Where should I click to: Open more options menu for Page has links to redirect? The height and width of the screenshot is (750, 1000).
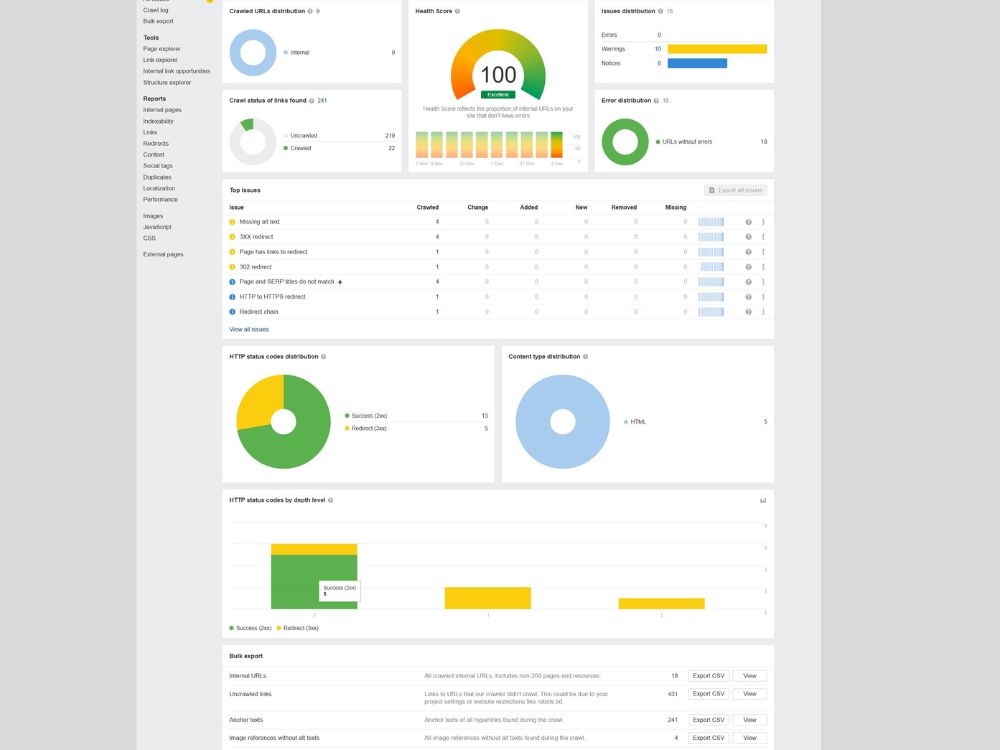[x=763, y=252]
